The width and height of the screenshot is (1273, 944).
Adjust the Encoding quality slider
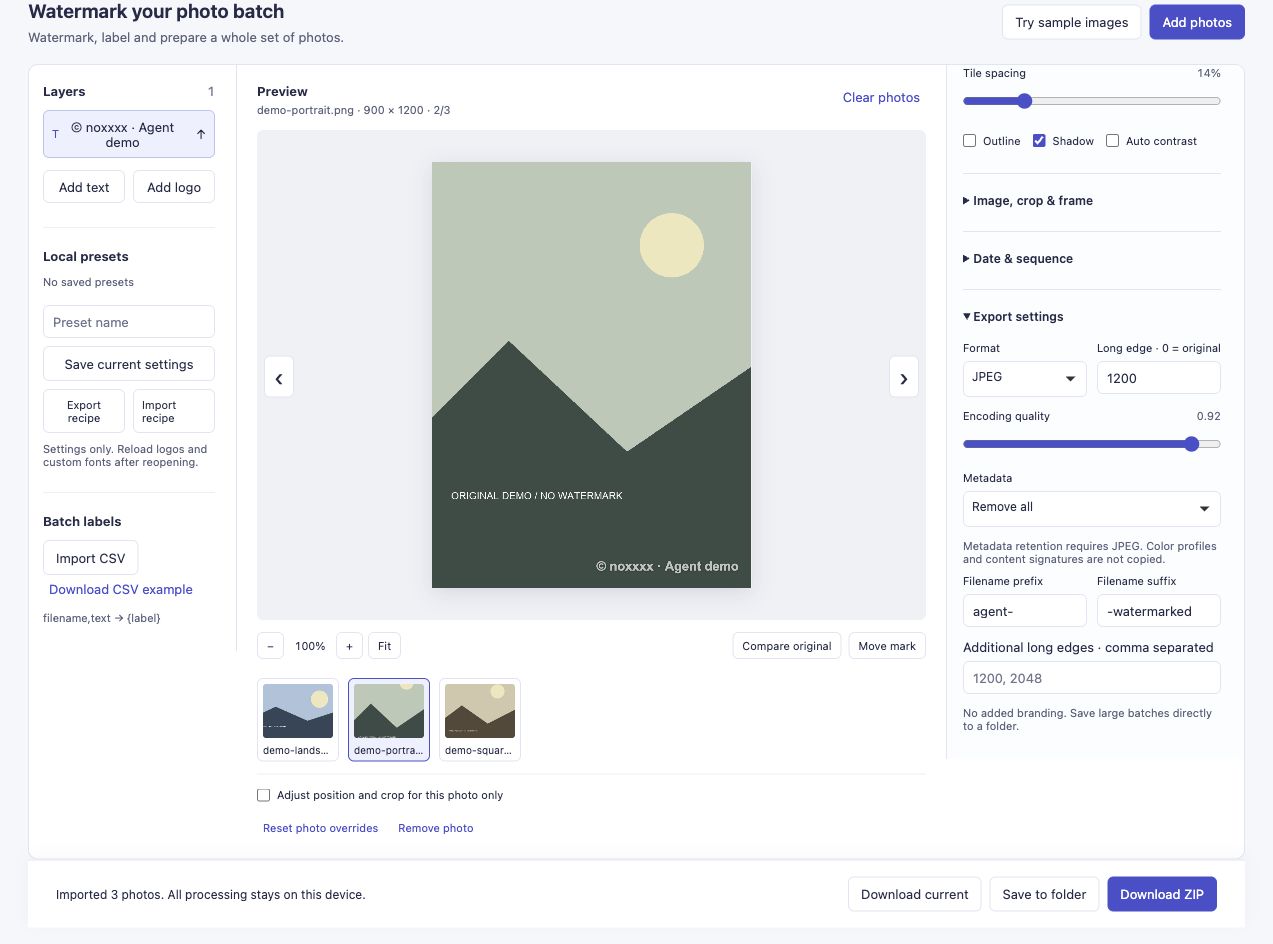tap(1092, 444)
